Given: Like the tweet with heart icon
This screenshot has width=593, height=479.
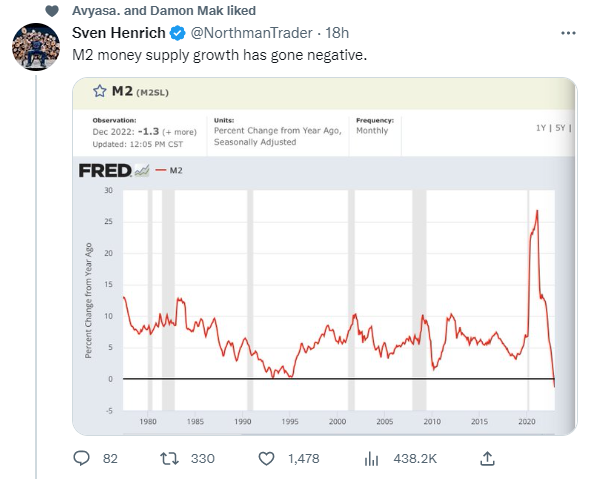Looking at the screenshot, I should 266,459.
